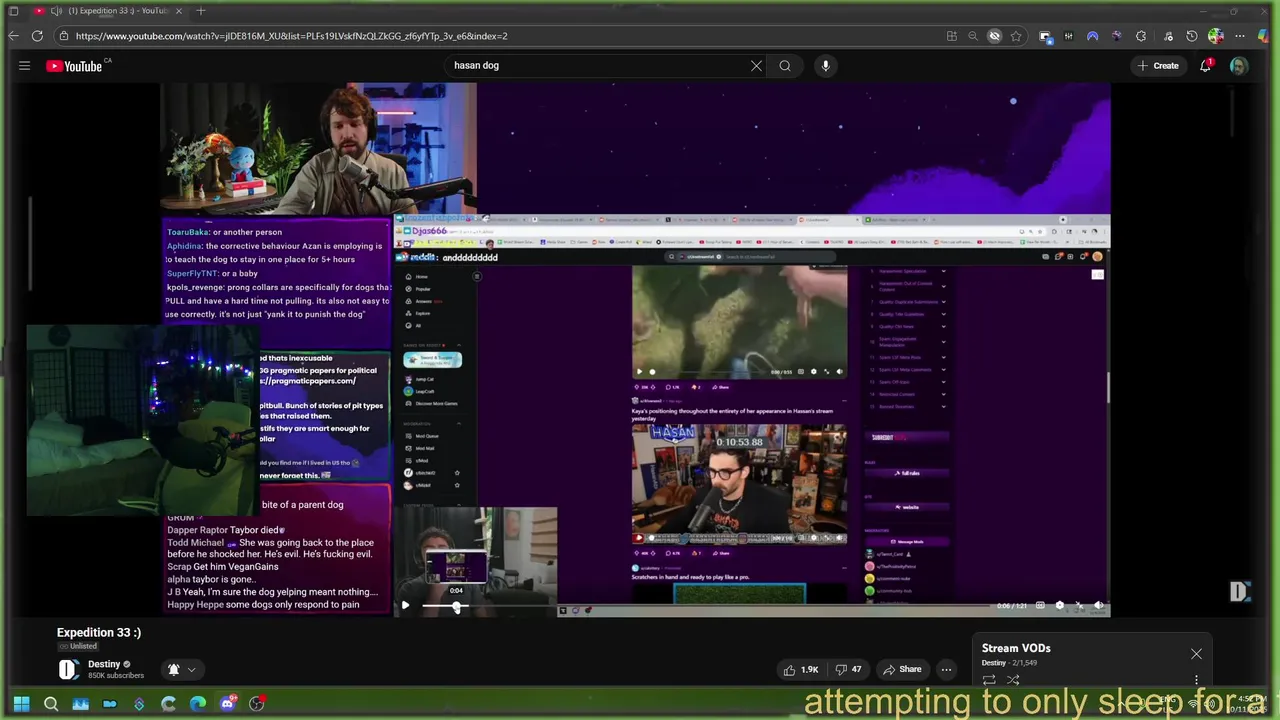Image resolution: width=1280 pixels, height=720 pixels.
Task: Click the video title 'Expedition 33 :)'
Action: (x=99, y=633)
